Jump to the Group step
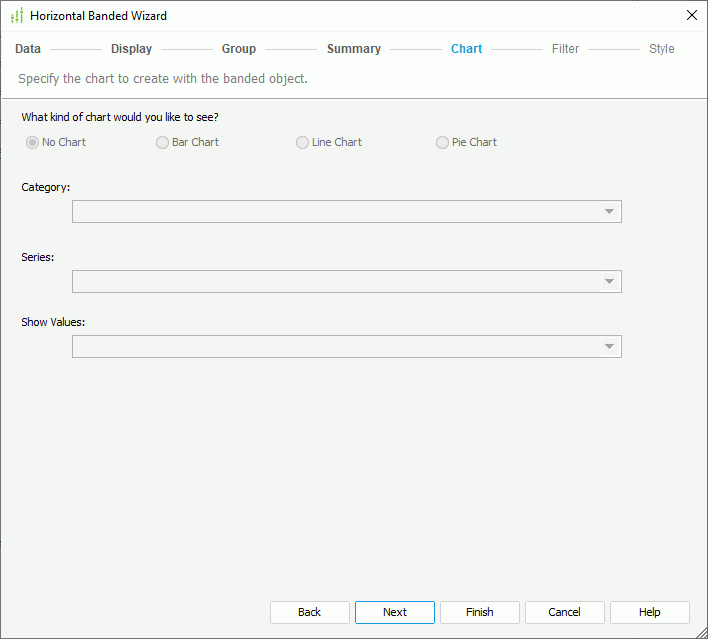This screenshot has height=639, width=708. (239, 49)
